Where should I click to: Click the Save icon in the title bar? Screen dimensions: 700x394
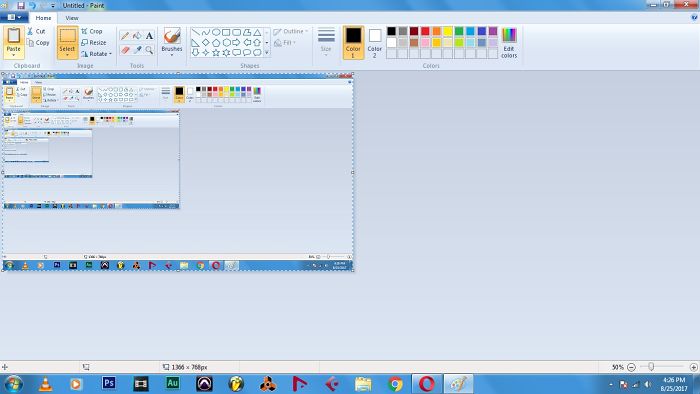pyautogui.click(x=21, y=6)
